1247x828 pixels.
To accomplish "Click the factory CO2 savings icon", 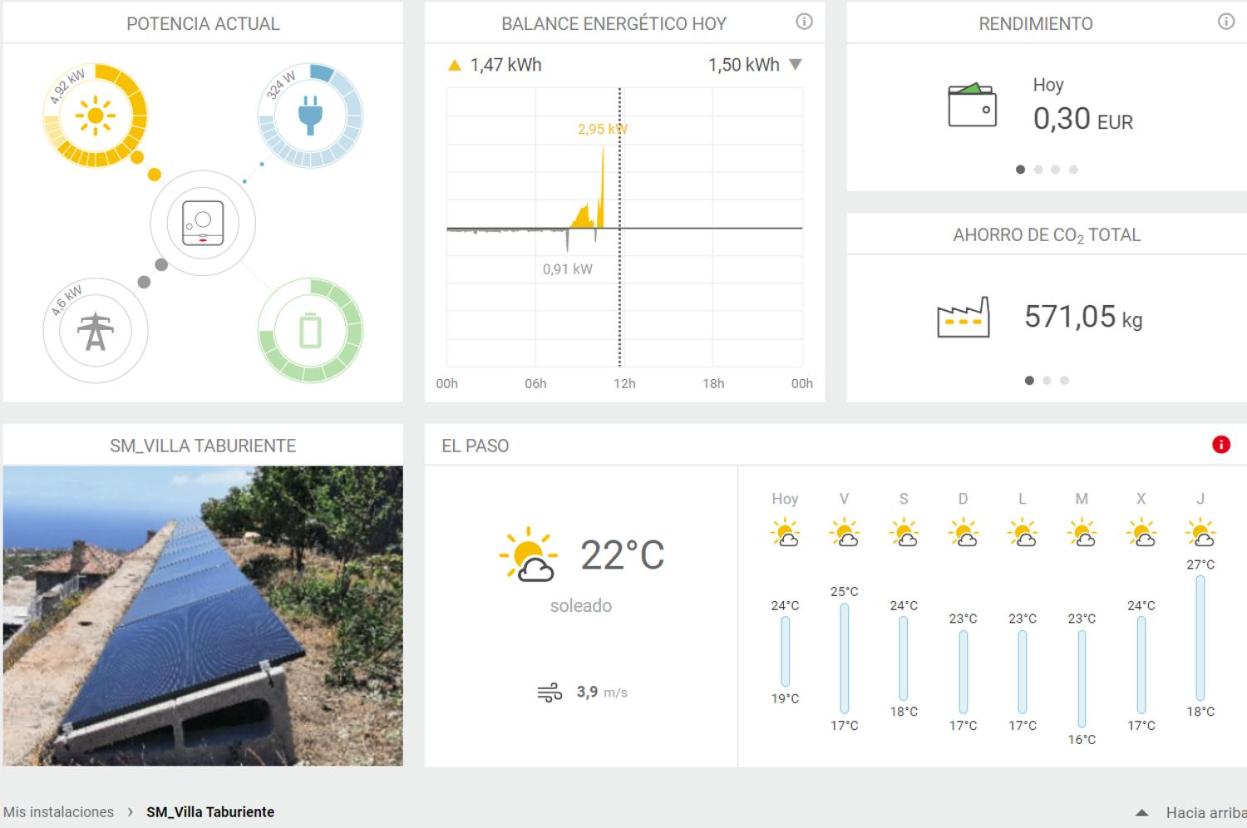I will pos(963,318).
